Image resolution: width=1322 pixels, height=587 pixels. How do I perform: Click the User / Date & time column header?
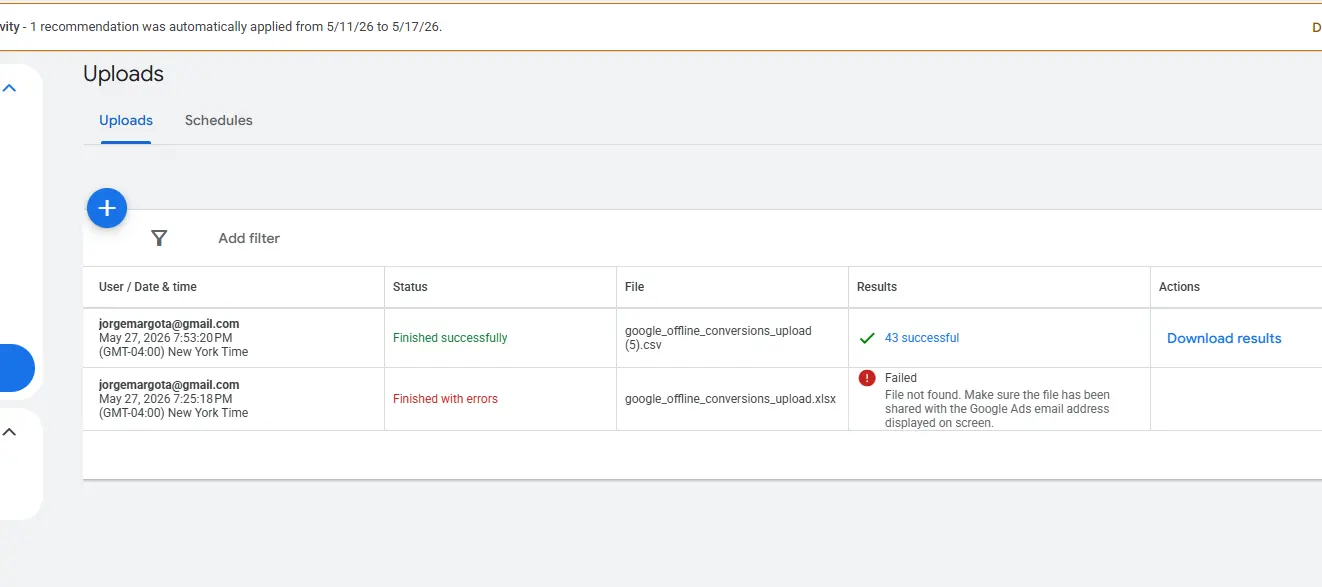(x=148, y=287)
